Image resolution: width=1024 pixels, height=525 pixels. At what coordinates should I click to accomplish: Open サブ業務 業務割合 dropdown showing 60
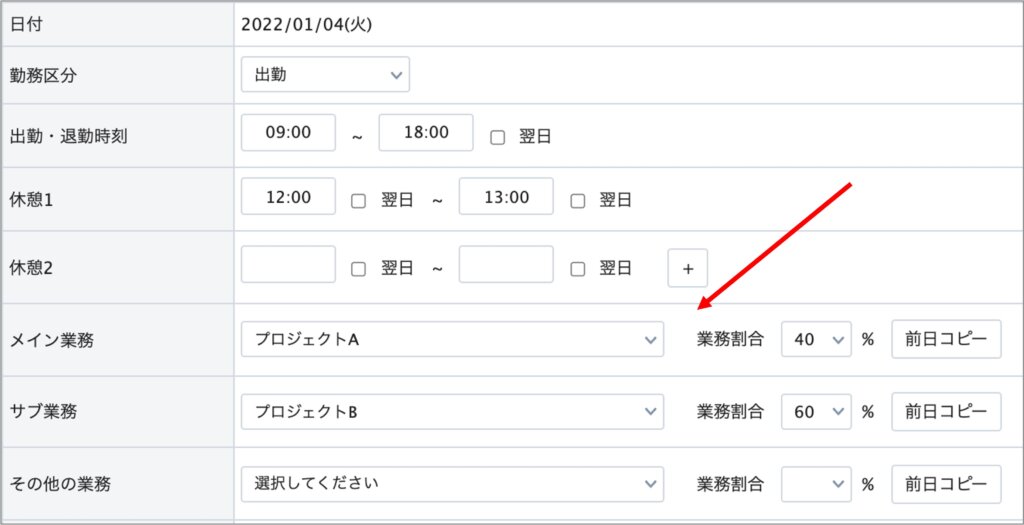[x=816, y=411]
